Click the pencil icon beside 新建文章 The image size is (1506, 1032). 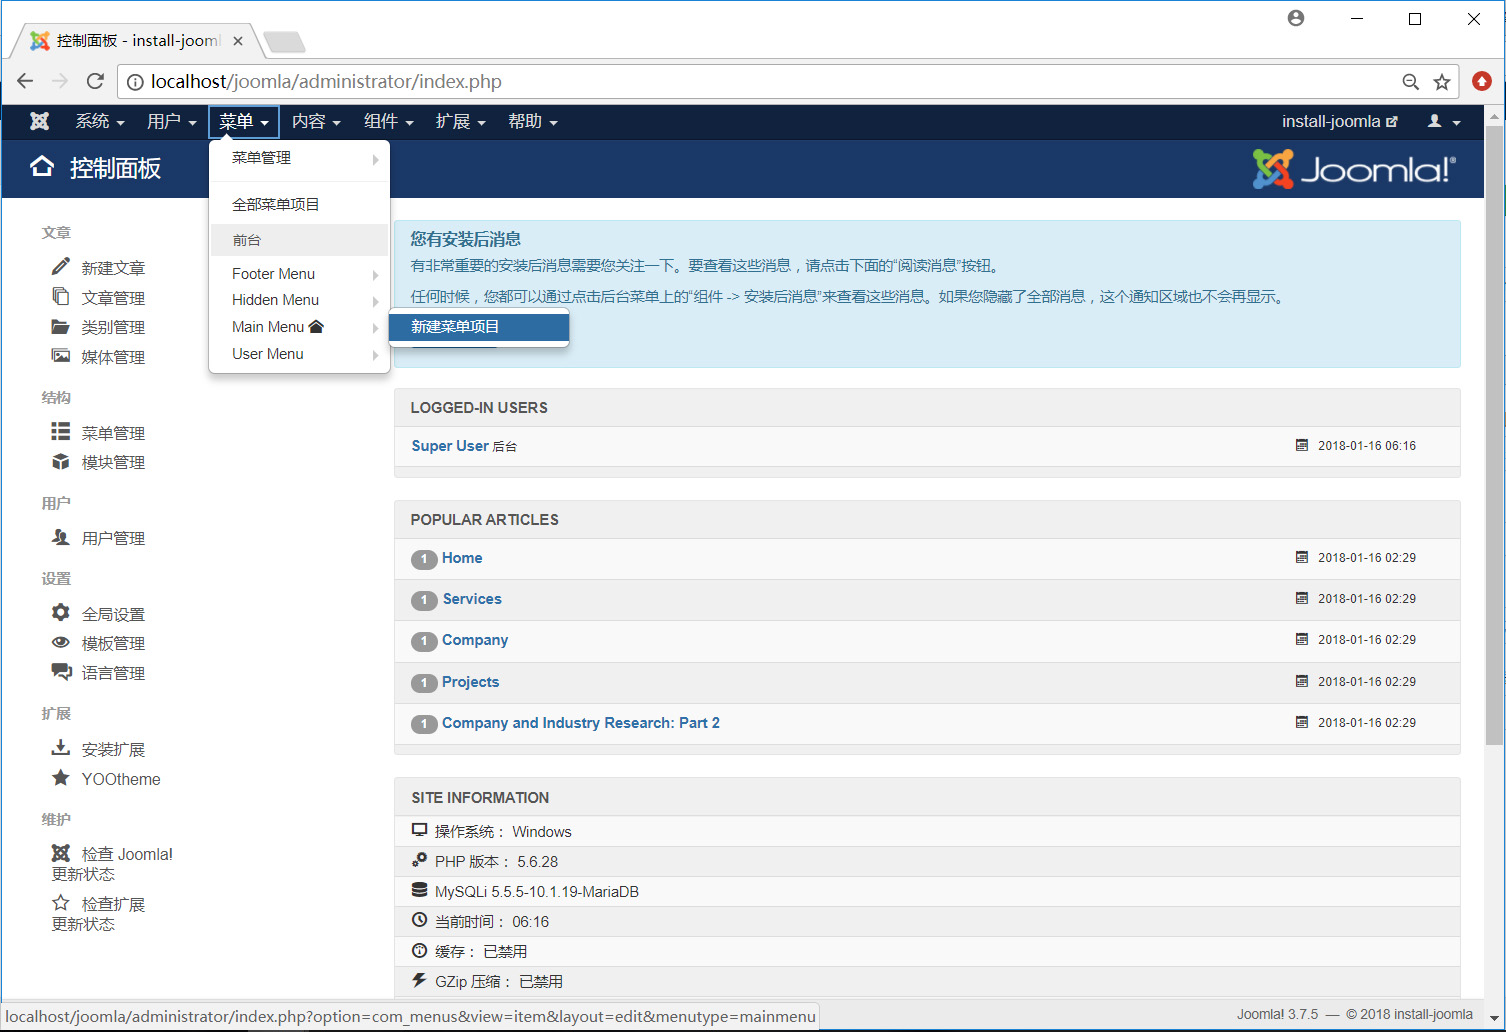[61, 267]
